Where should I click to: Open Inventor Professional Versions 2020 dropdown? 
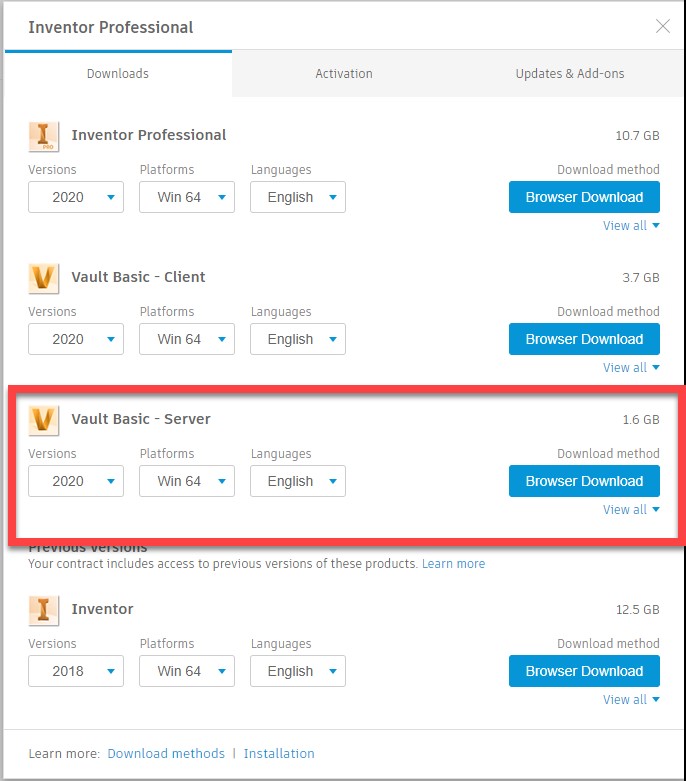[76, 197]
